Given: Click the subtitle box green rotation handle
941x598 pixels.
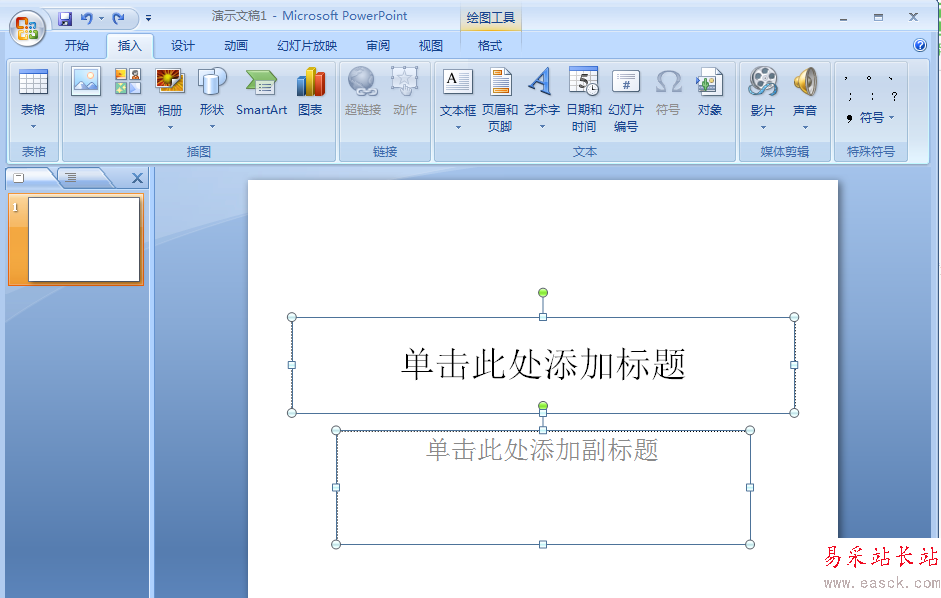Looking at the screenshot, I should tap(543, 406).
